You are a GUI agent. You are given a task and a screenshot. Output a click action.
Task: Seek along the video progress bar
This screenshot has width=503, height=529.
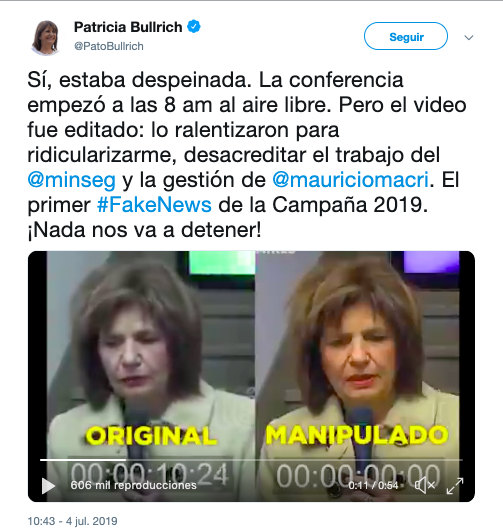251,460
